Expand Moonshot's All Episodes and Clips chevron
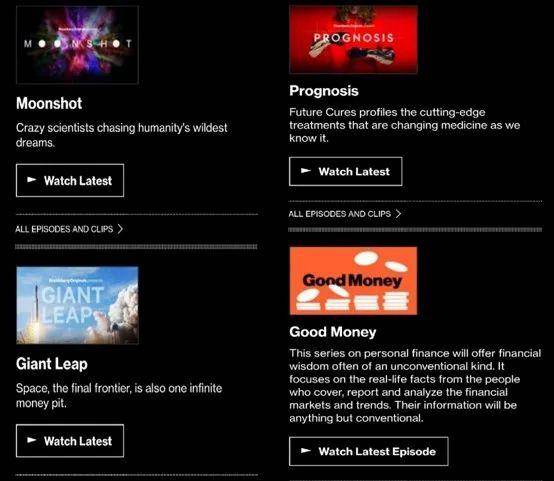 [x=120, y=229]
